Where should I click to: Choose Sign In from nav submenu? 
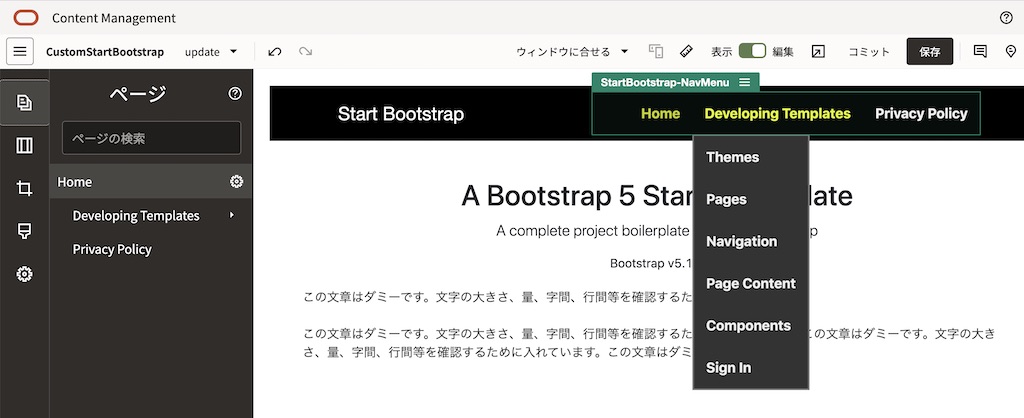point(728,368)
